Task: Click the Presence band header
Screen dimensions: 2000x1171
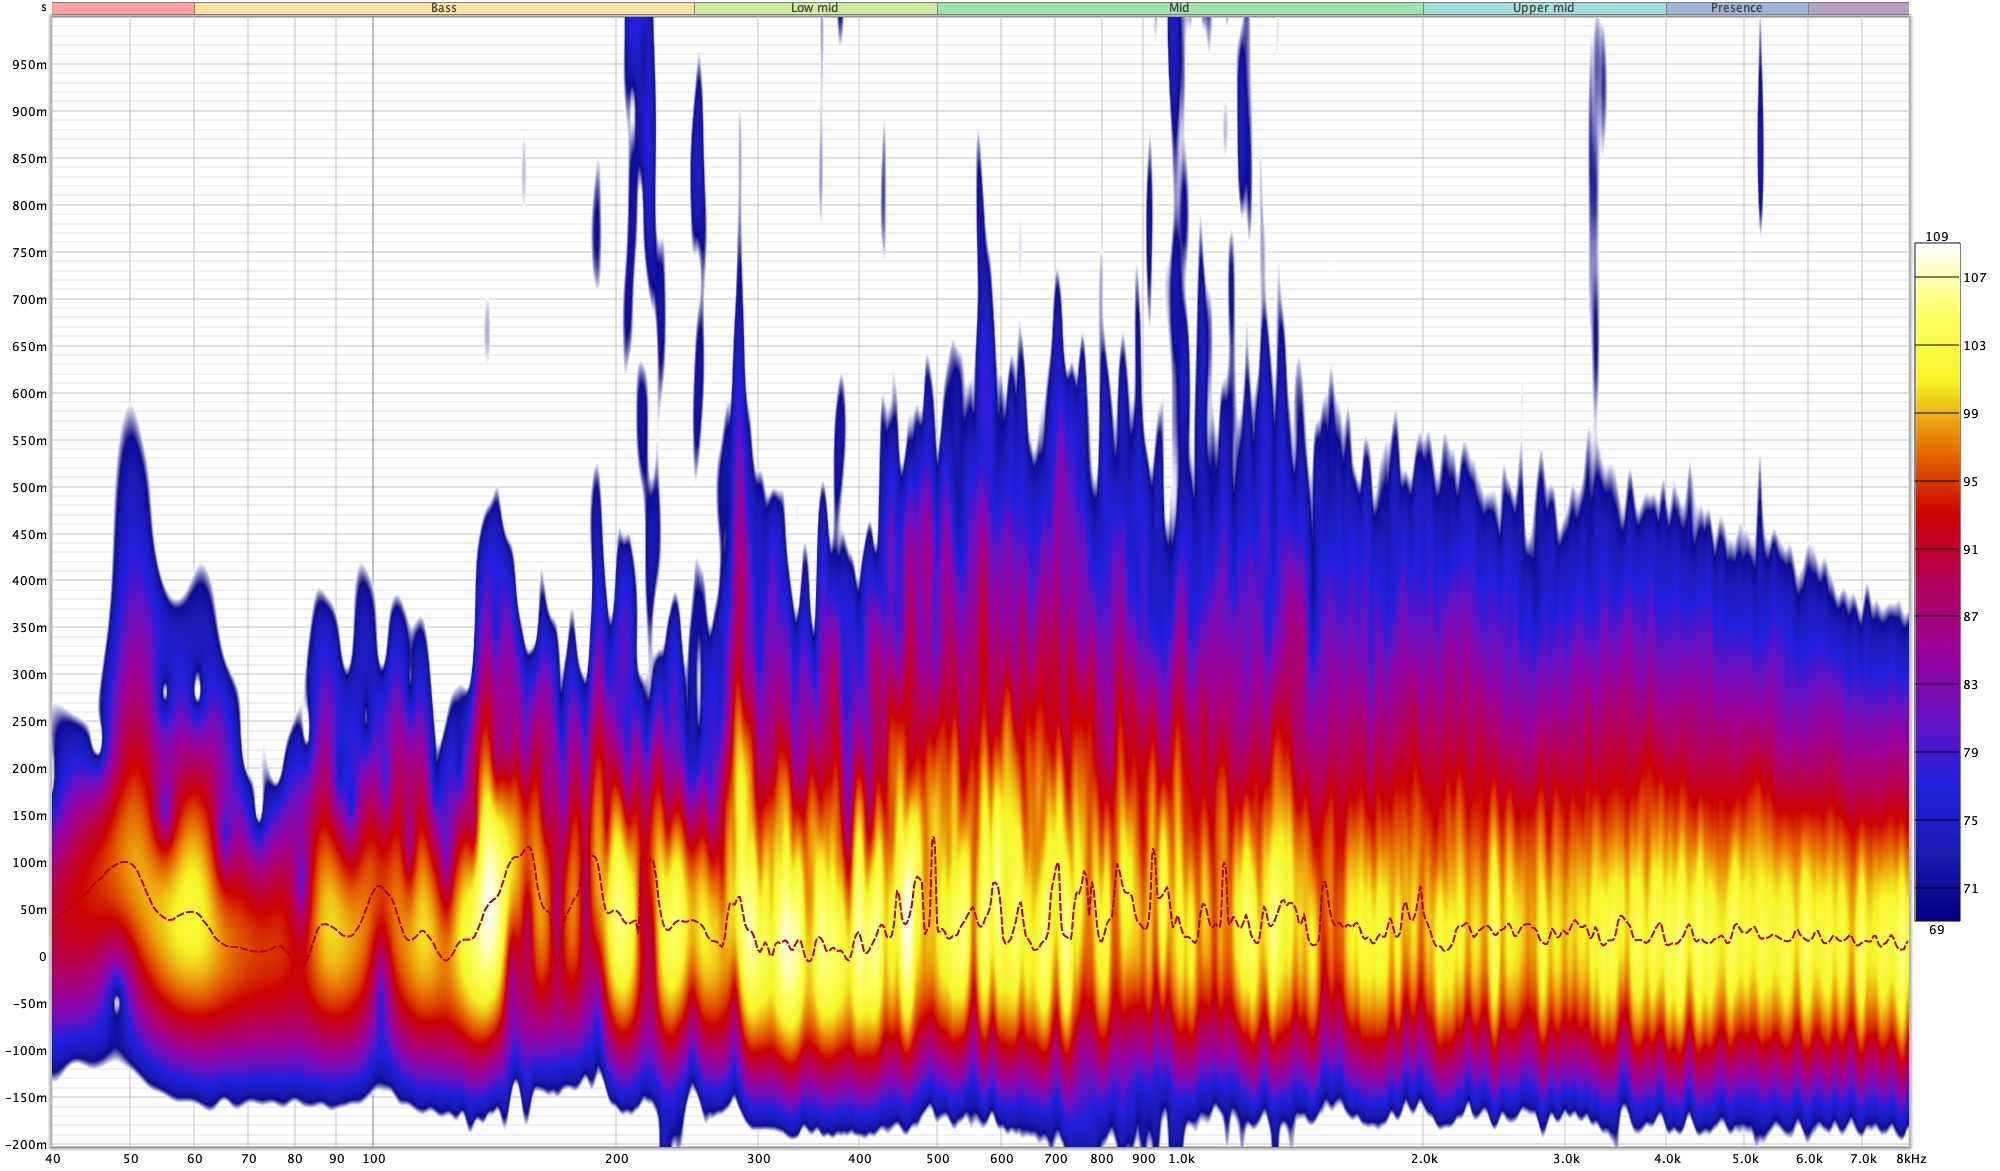Action: [1736, 8]
